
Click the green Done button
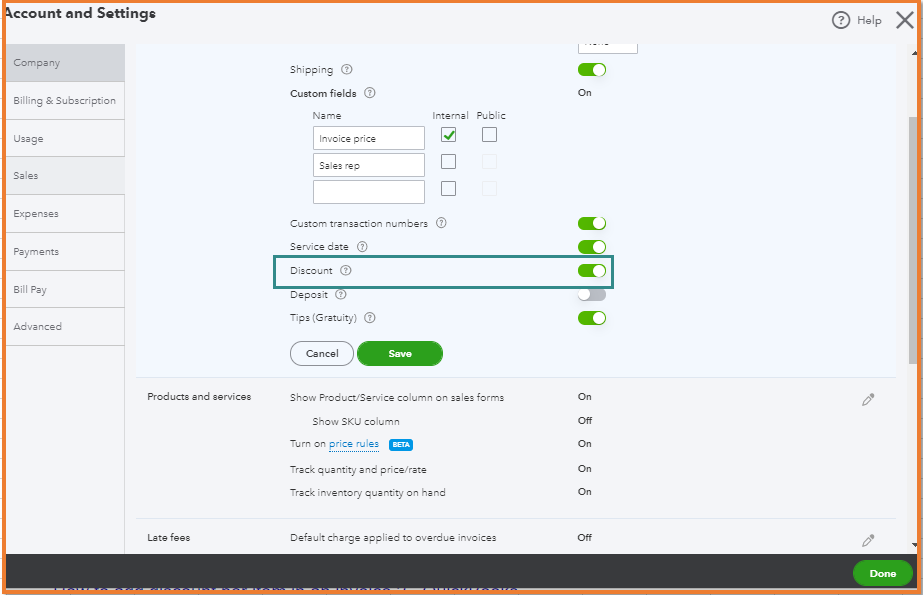pyautogui.click(x=882, y=573)
